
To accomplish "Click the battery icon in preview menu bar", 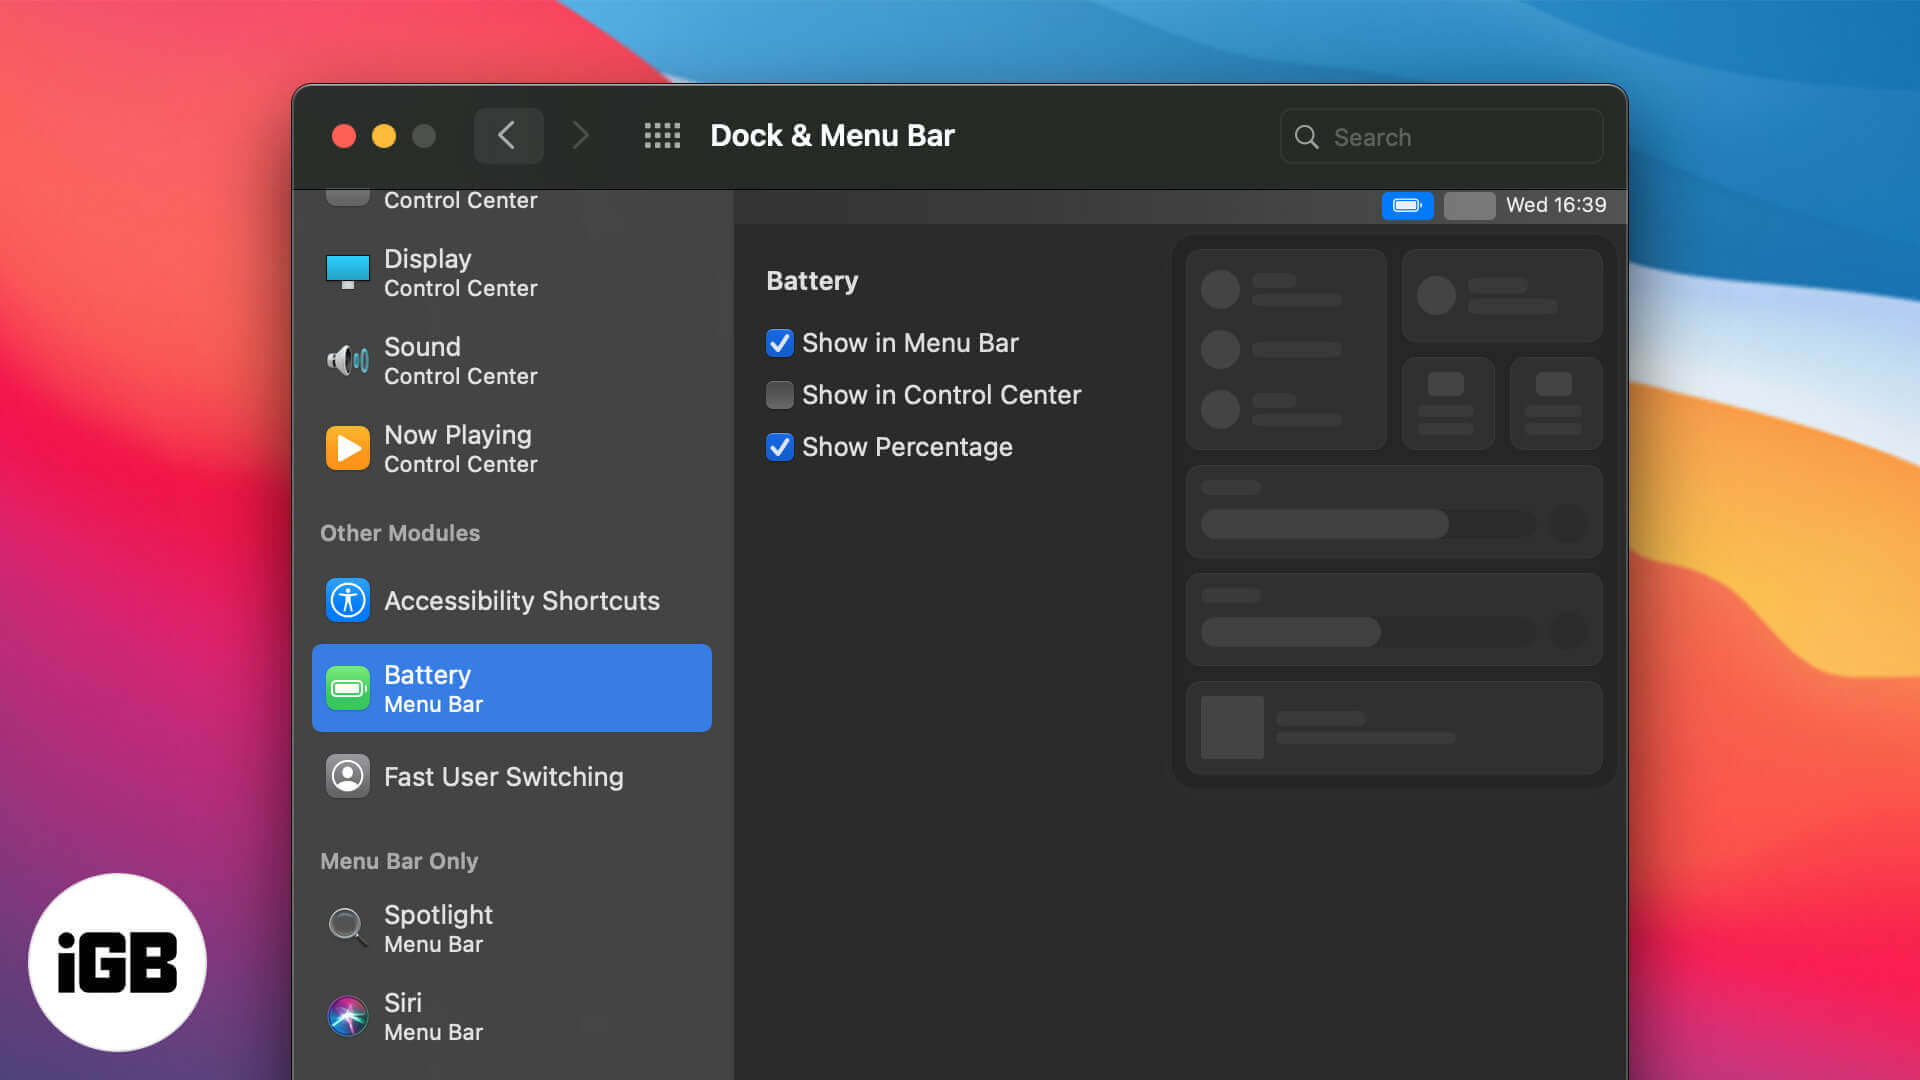I will point(1407,205).
